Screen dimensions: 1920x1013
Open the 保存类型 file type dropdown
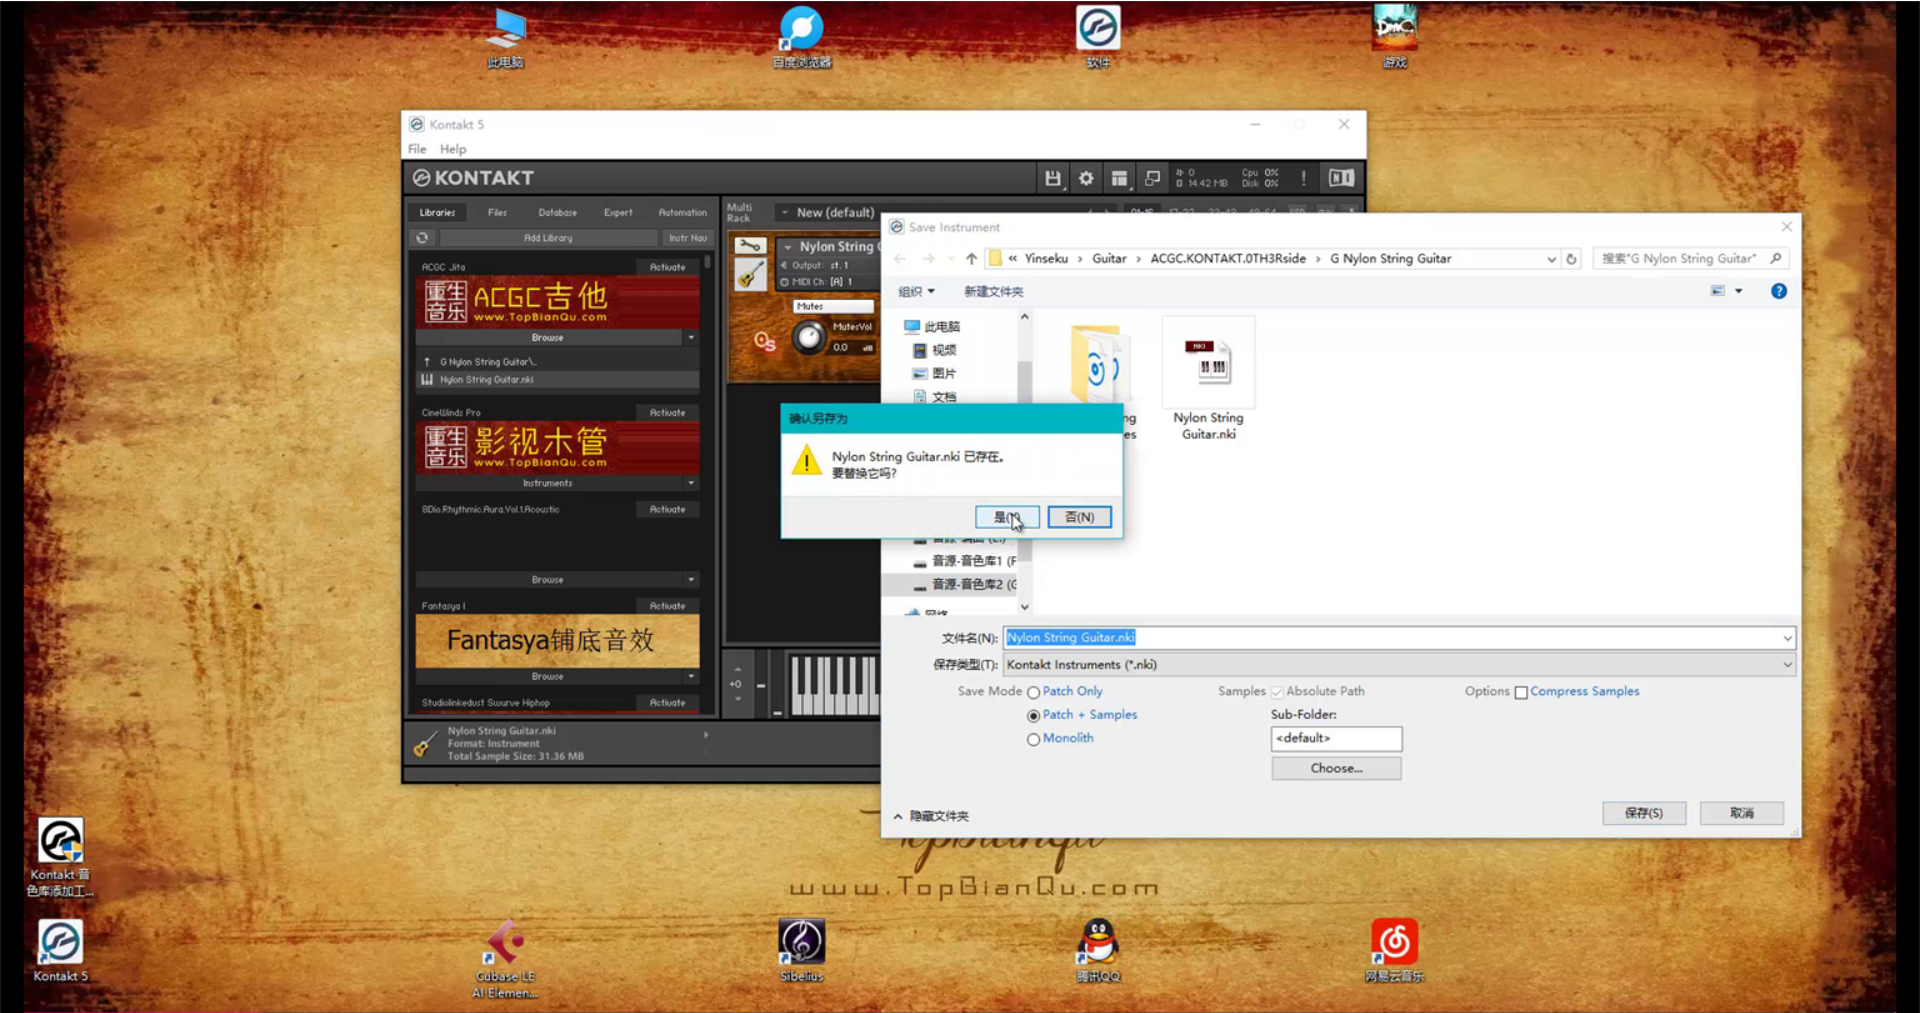[1787, 665]
